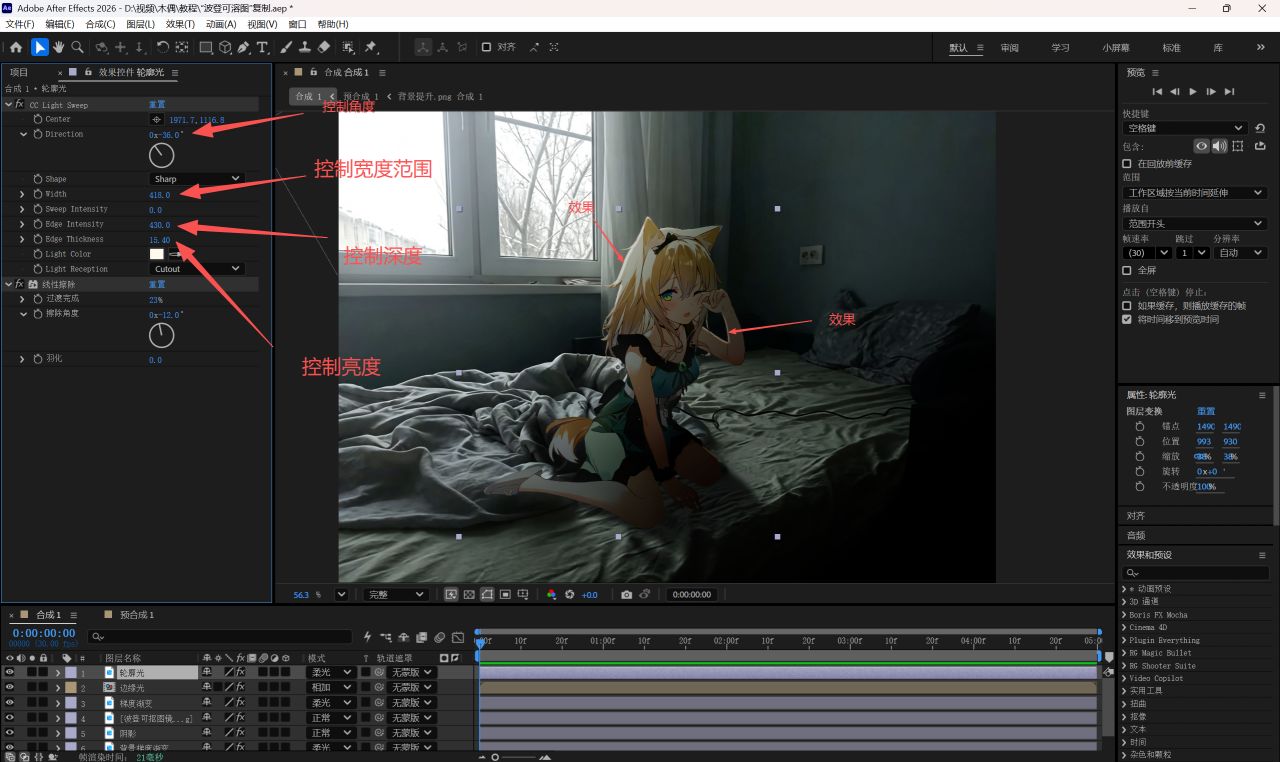Open blending mode dropdown of 边缘光 layer

pos(330,688)
